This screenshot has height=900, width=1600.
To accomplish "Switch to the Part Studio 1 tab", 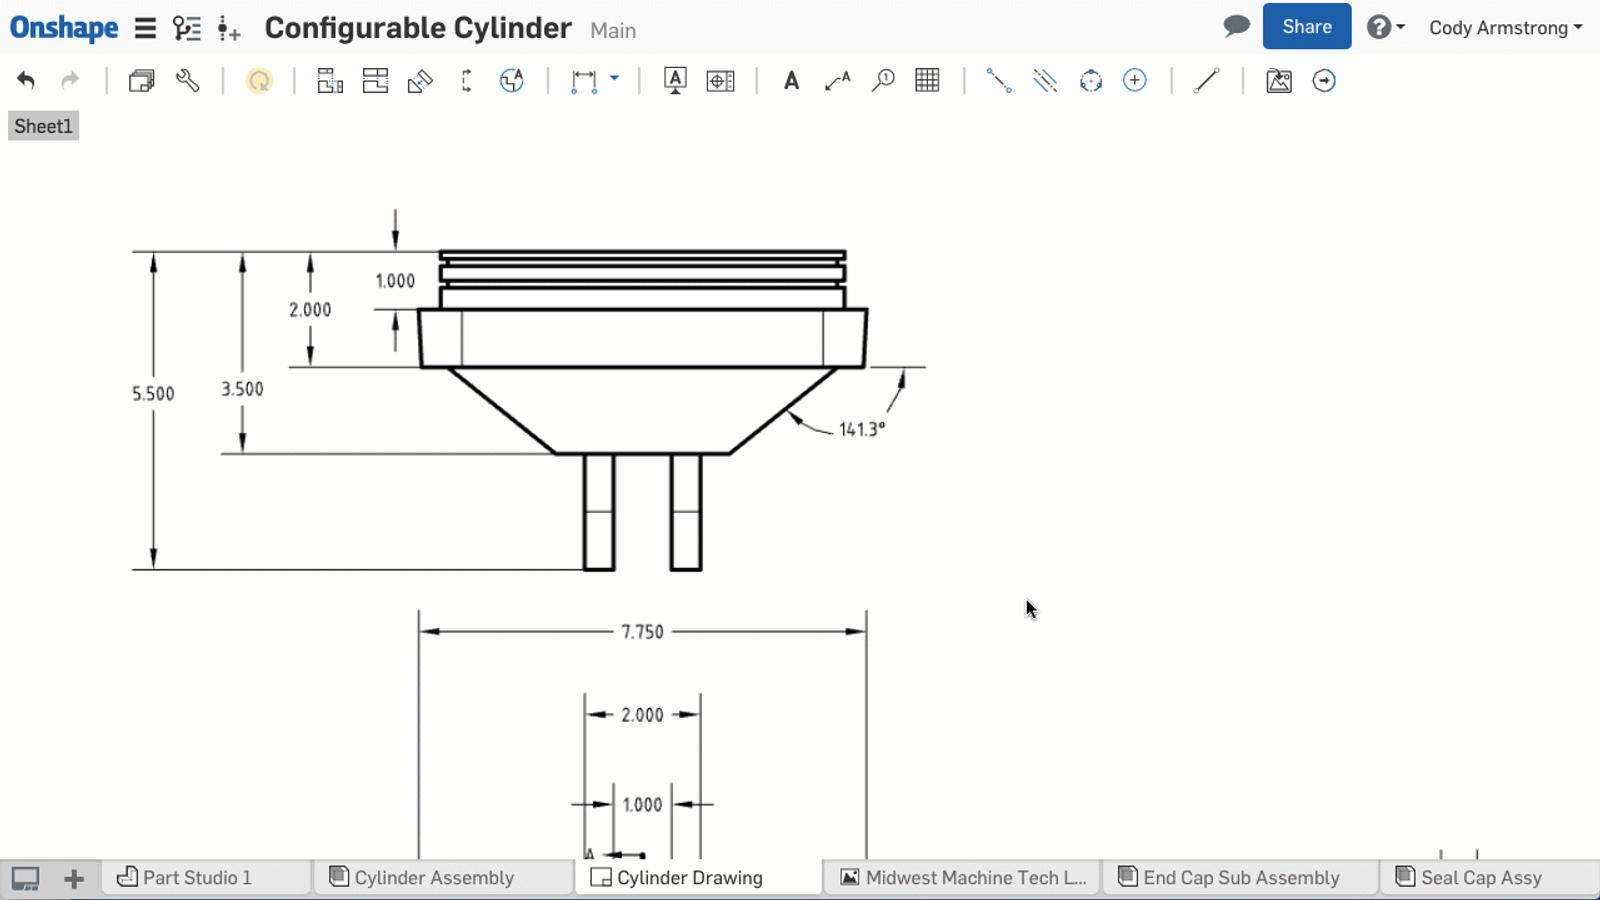I will pos(196,877).
